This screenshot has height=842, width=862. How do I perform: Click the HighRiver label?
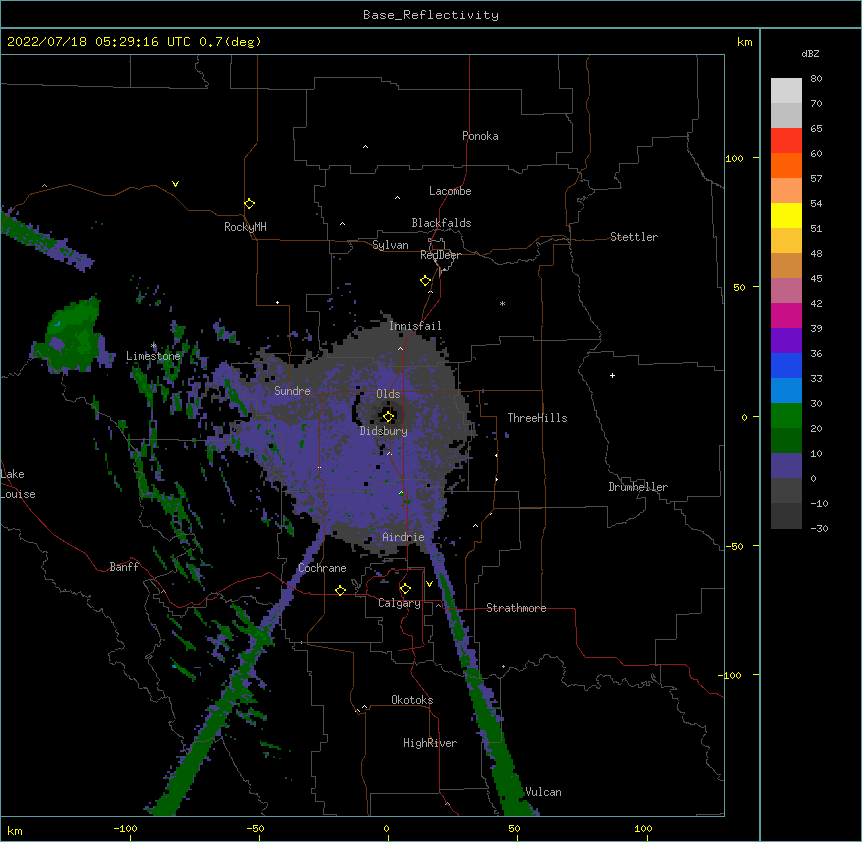coord(430,743)
